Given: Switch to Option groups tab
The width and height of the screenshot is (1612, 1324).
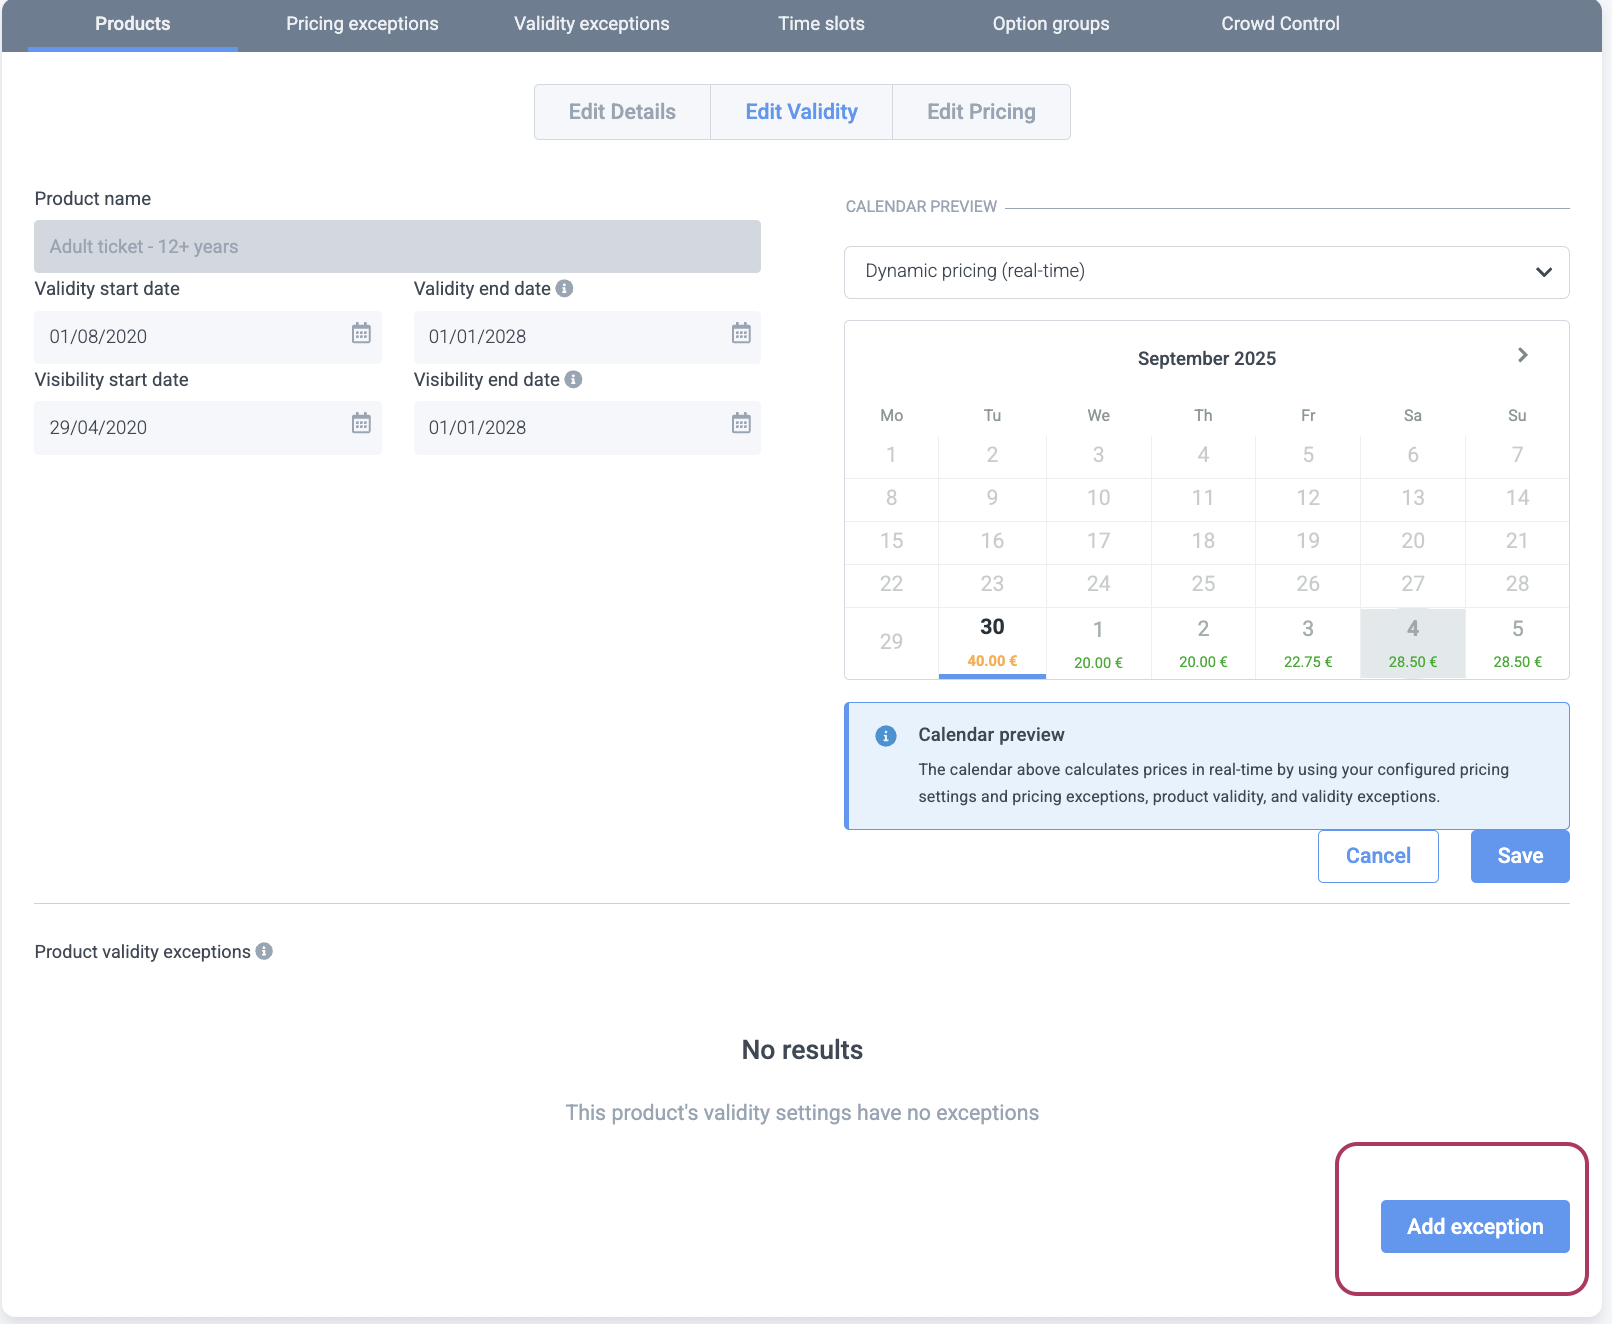Looking at the screenshot, I should [1051, 24].
